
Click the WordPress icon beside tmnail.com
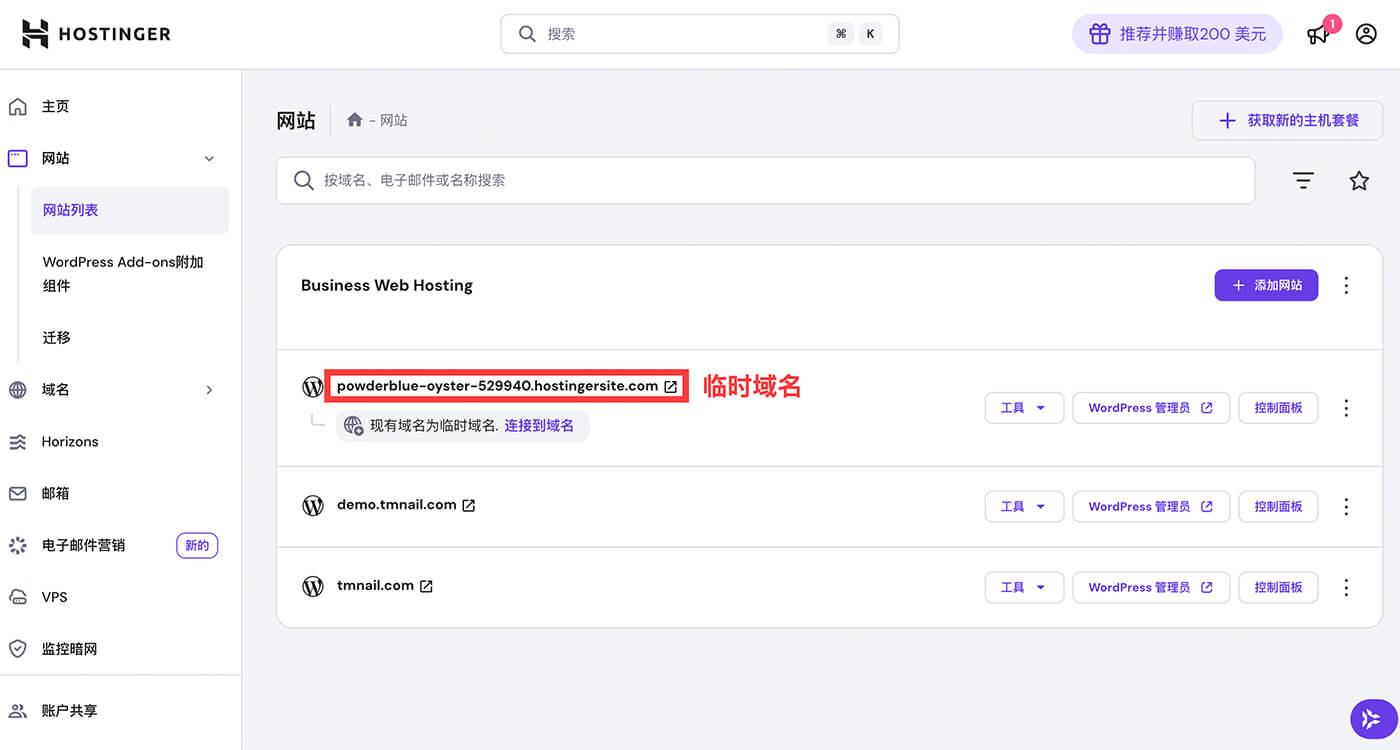pyautogui.click(x=313, y=586)
